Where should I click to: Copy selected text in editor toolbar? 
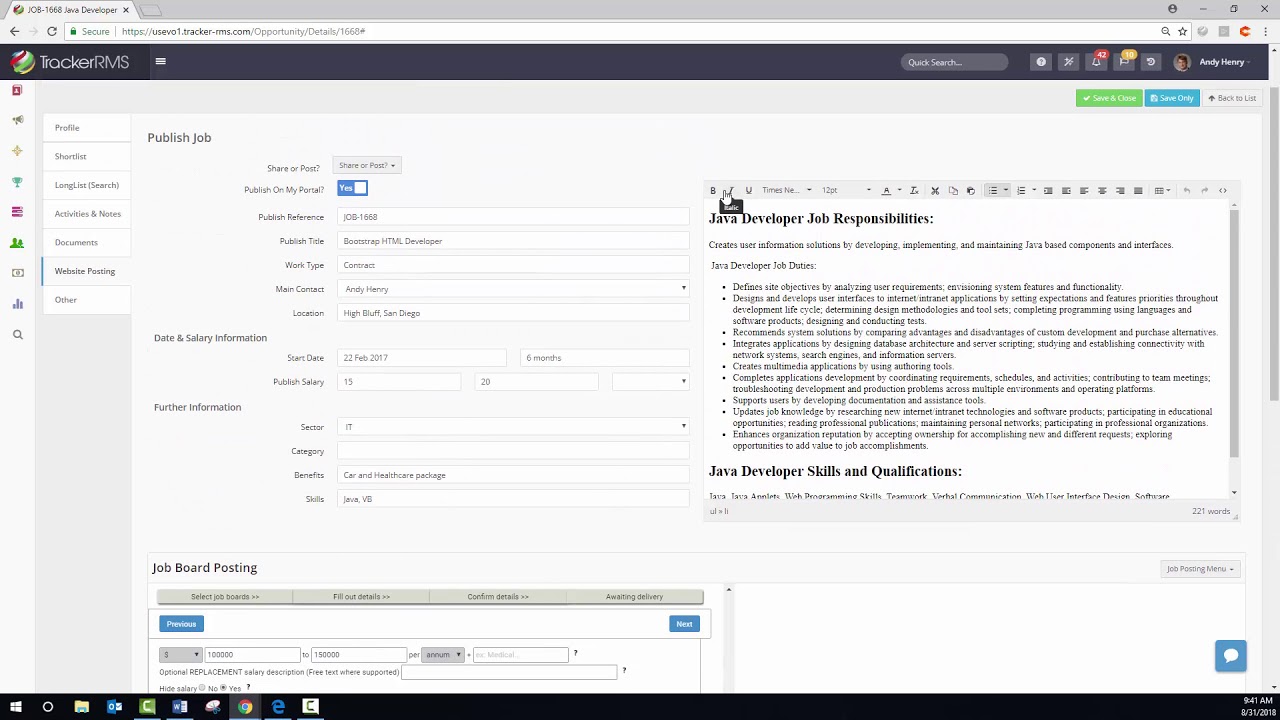(953, 190)
